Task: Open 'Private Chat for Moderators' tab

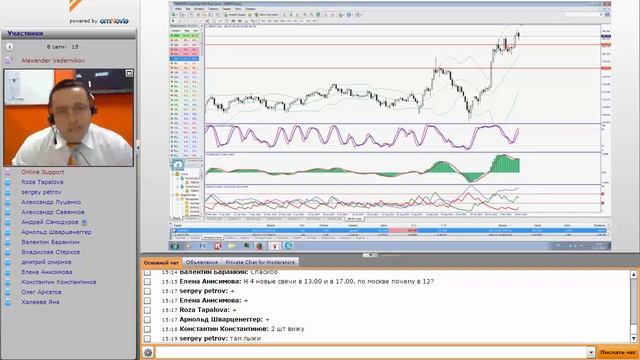Action: click(260, 262)
